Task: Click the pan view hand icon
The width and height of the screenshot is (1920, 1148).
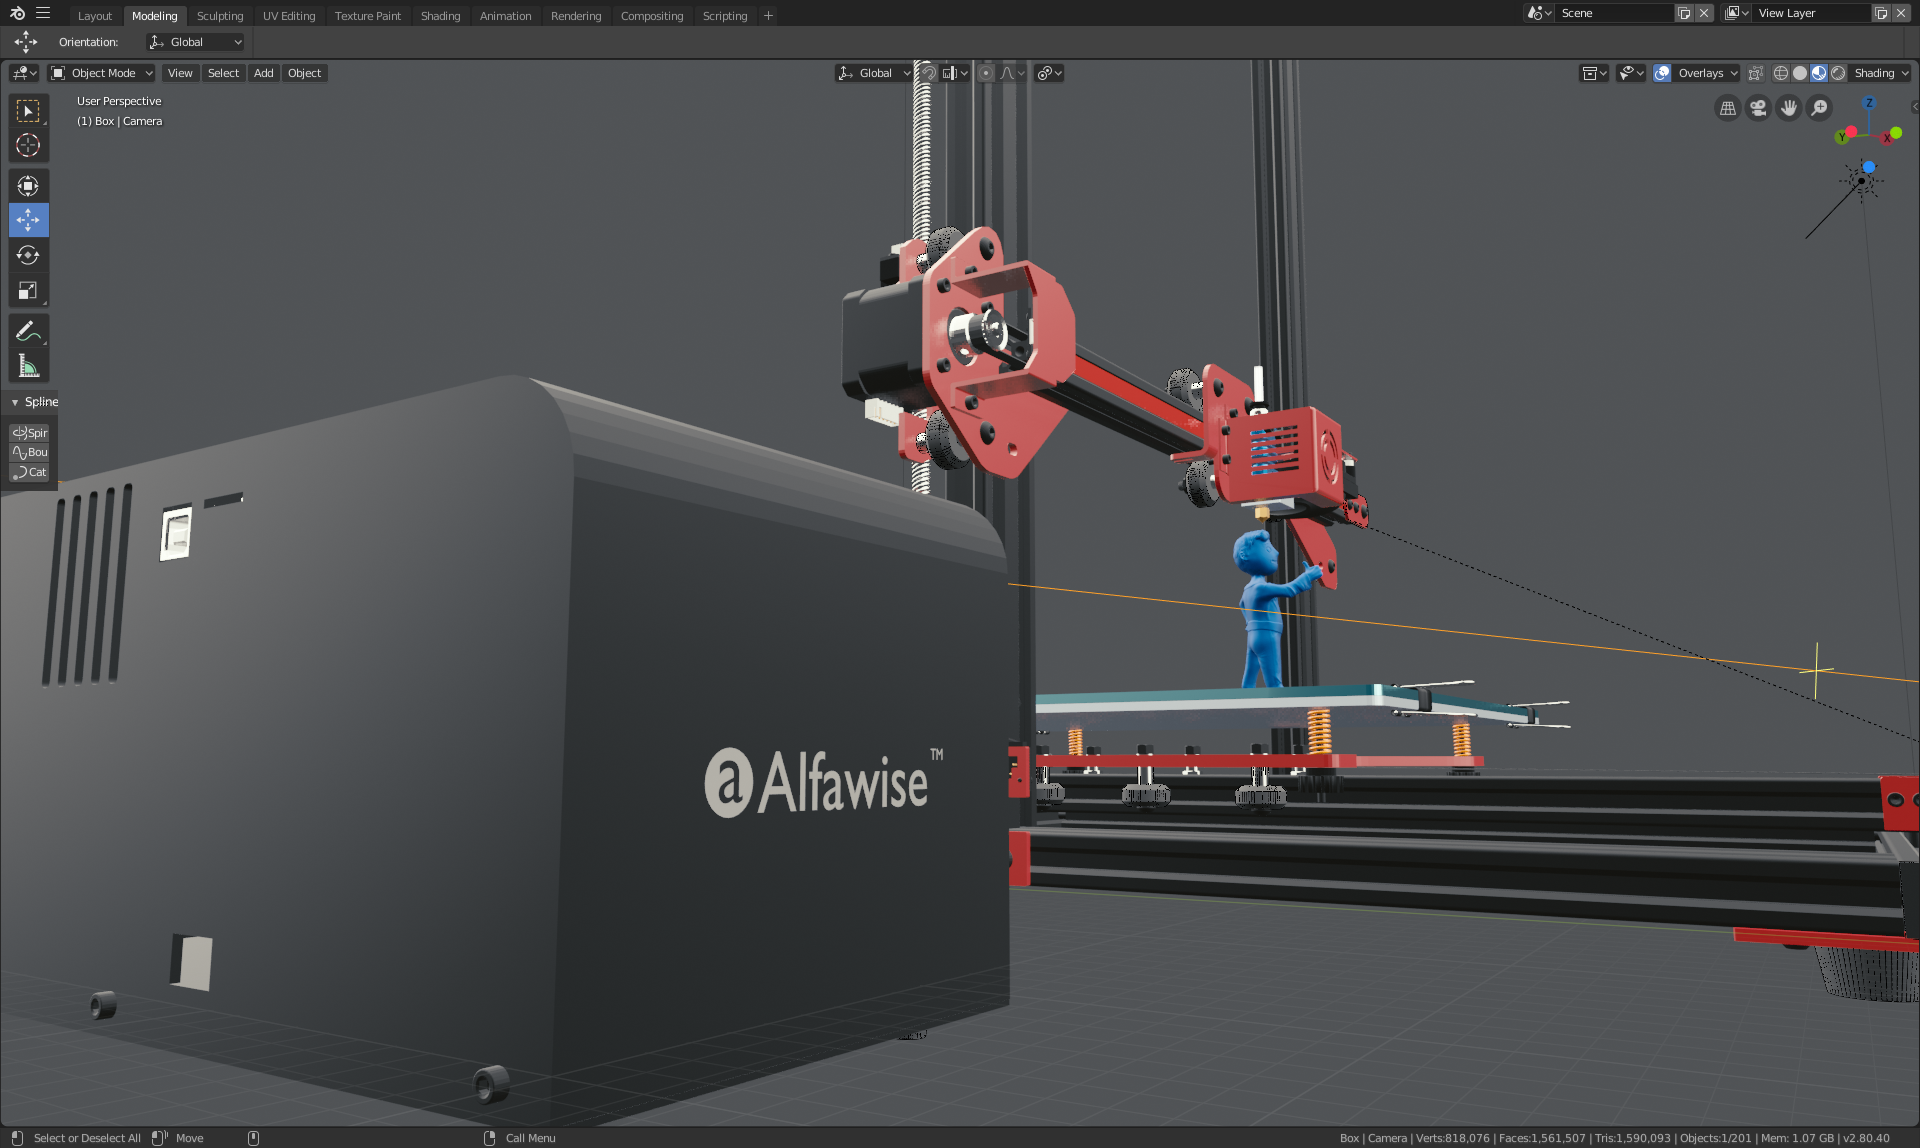Action: click(x=1789, y=108)
